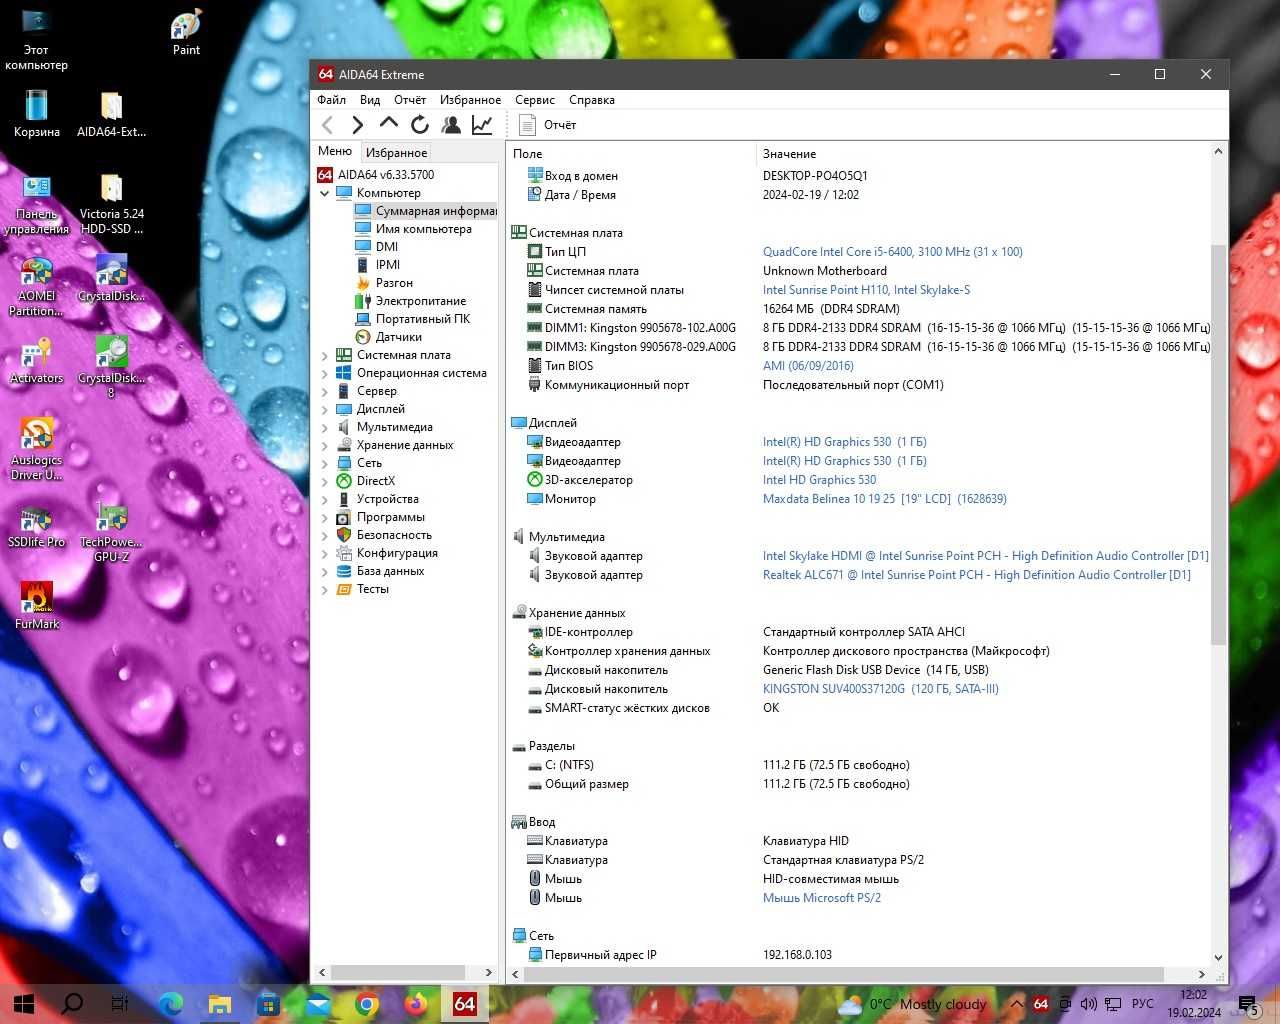Open the Отчёт menu in menu bar
The width and height of the screenshot is (1280, 1024).
[x=410, y=100]
